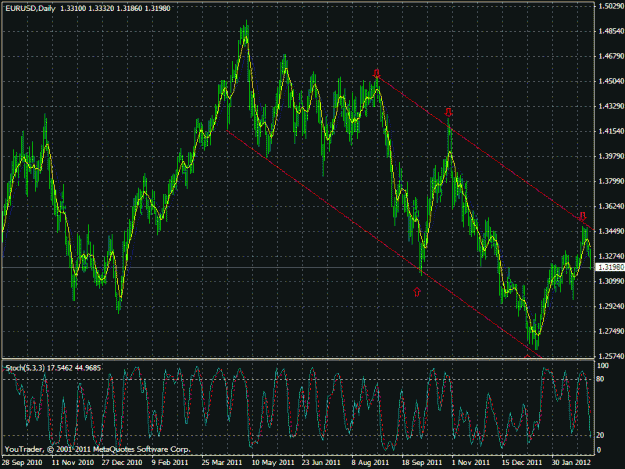Click the 1.50290 price axis label
The height and width of the screenshot is (469, 625).
tap(611, 6)
